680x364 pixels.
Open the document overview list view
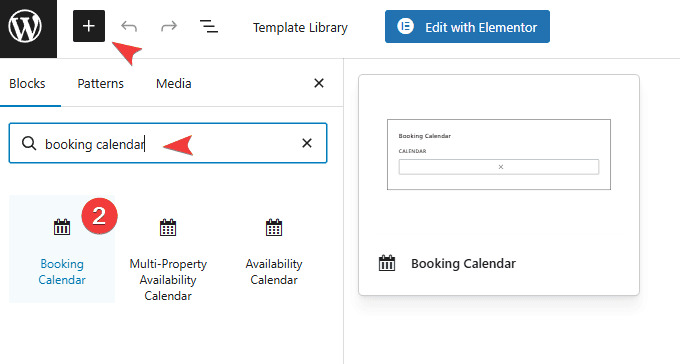click(x=209, y=26)
